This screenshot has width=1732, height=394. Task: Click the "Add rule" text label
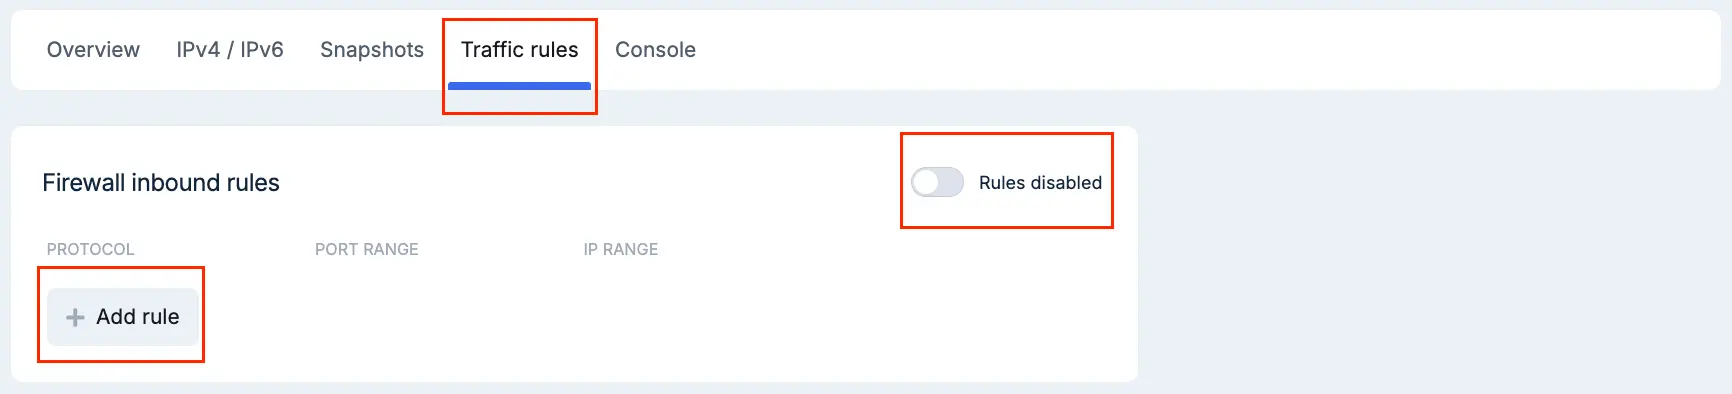click(138, 317)
